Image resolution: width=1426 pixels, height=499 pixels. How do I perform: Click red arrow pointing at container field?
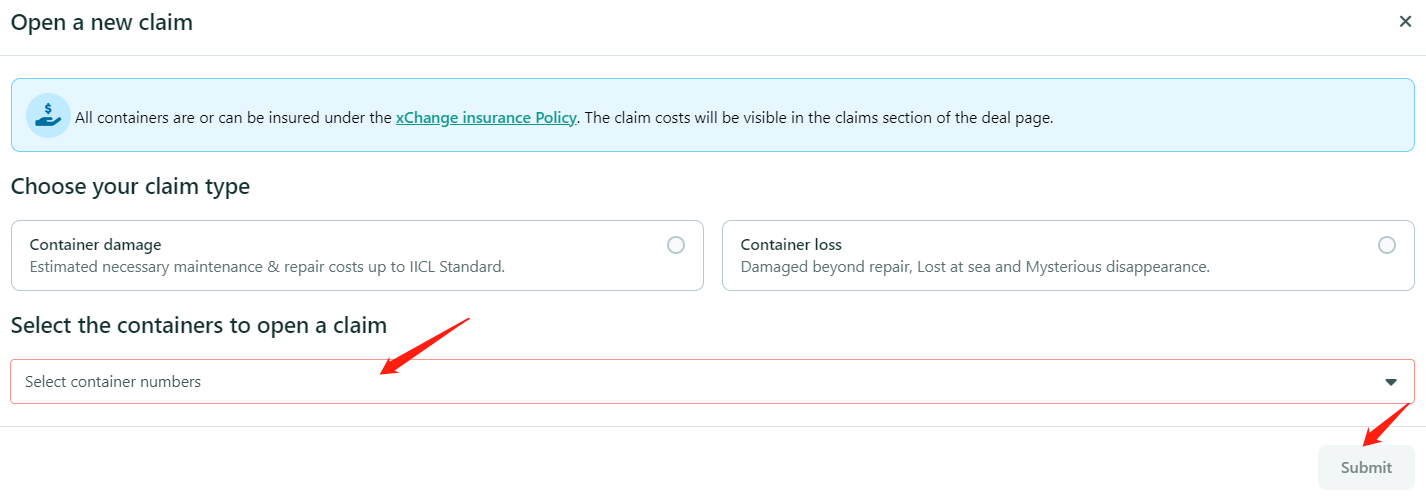point(425,345)
